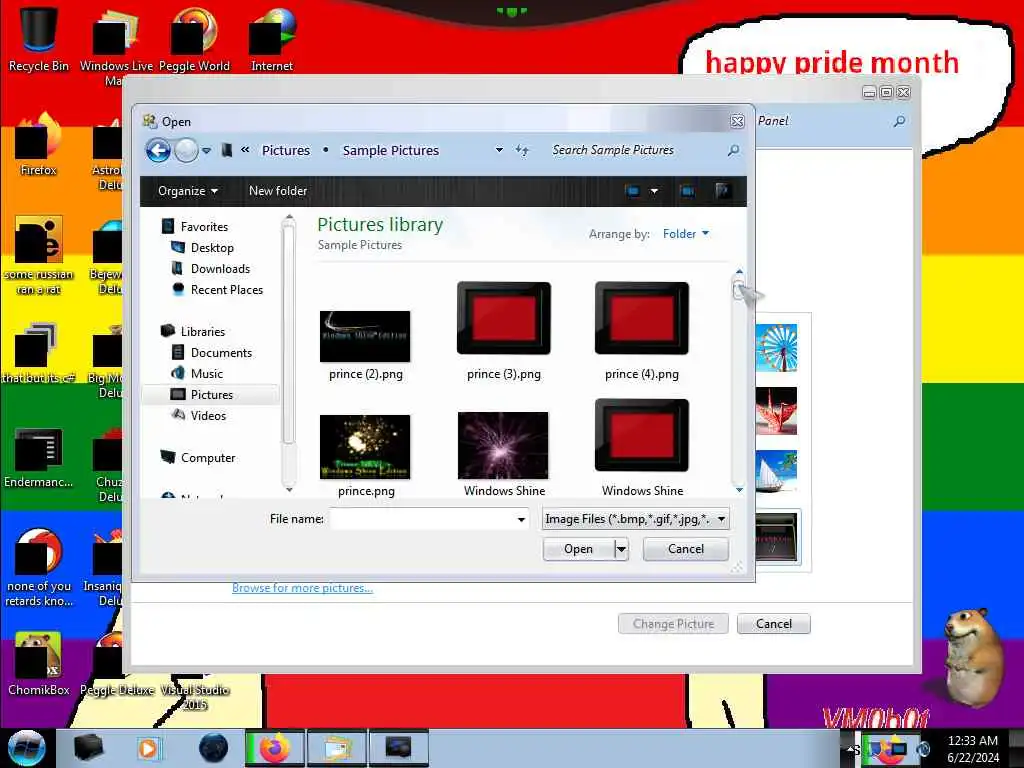1024x768 pixels.
Task: Click the Pictures breadcrumb in address bar
Action: [285, 150]
